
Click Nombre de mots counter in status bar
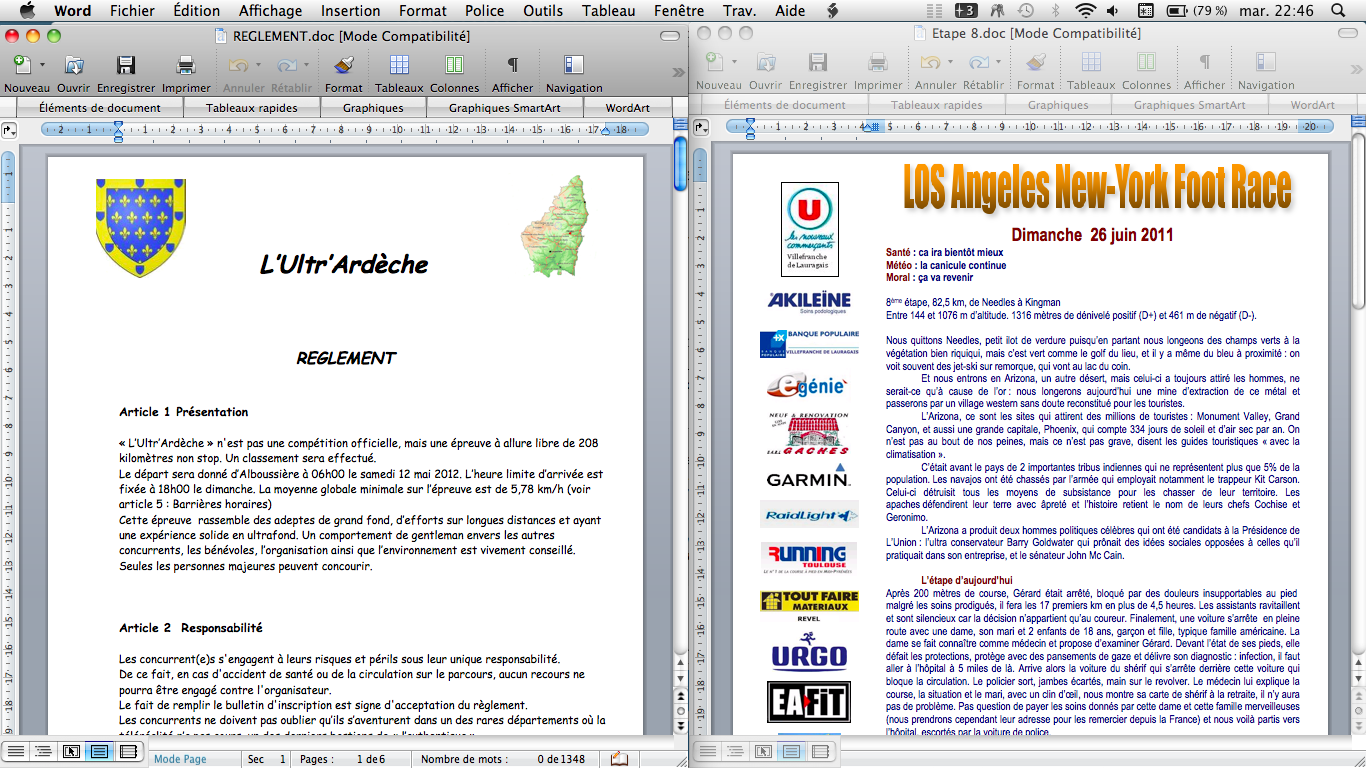pos(504,759)
